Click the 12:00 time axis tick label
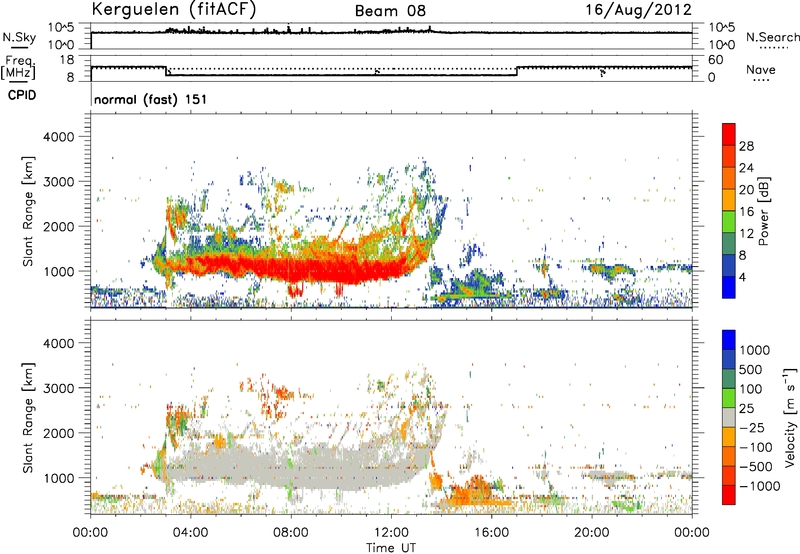800x554 pixels. pyautogui.click(x=391, y=533)
